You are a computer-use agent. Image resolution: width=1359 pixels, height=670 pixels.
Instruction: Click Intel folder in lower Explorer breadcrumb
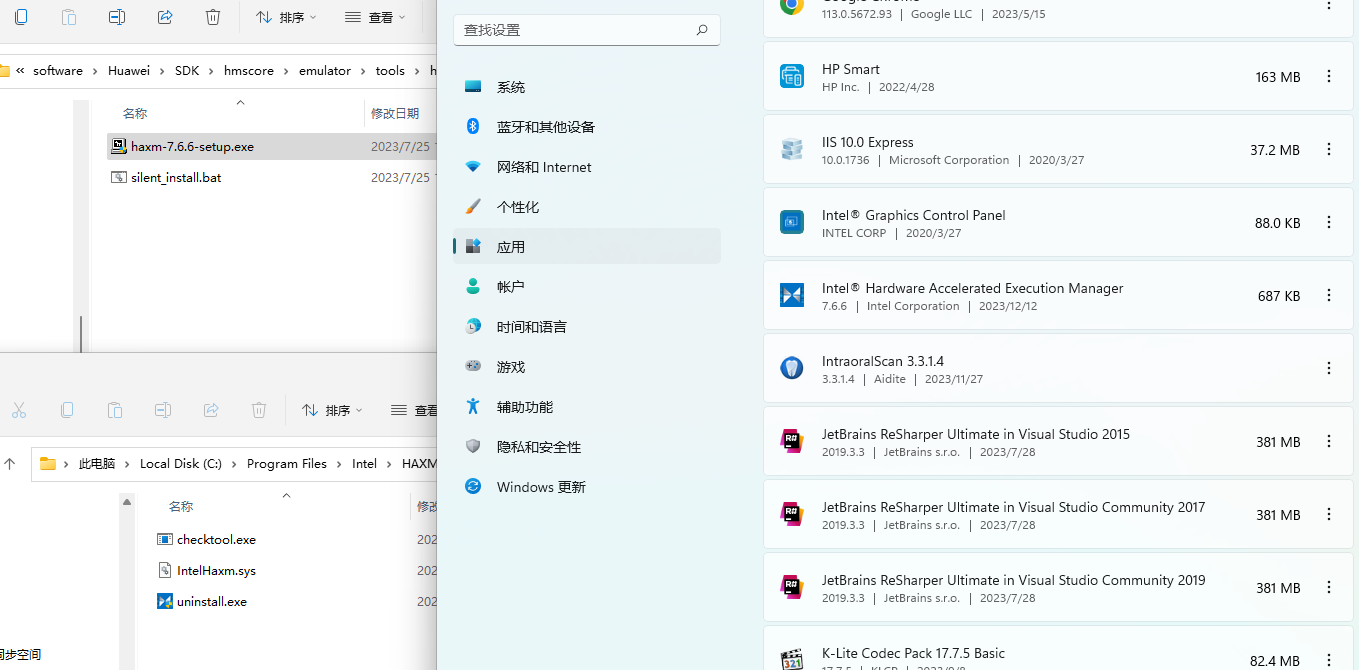click(365, 464)
